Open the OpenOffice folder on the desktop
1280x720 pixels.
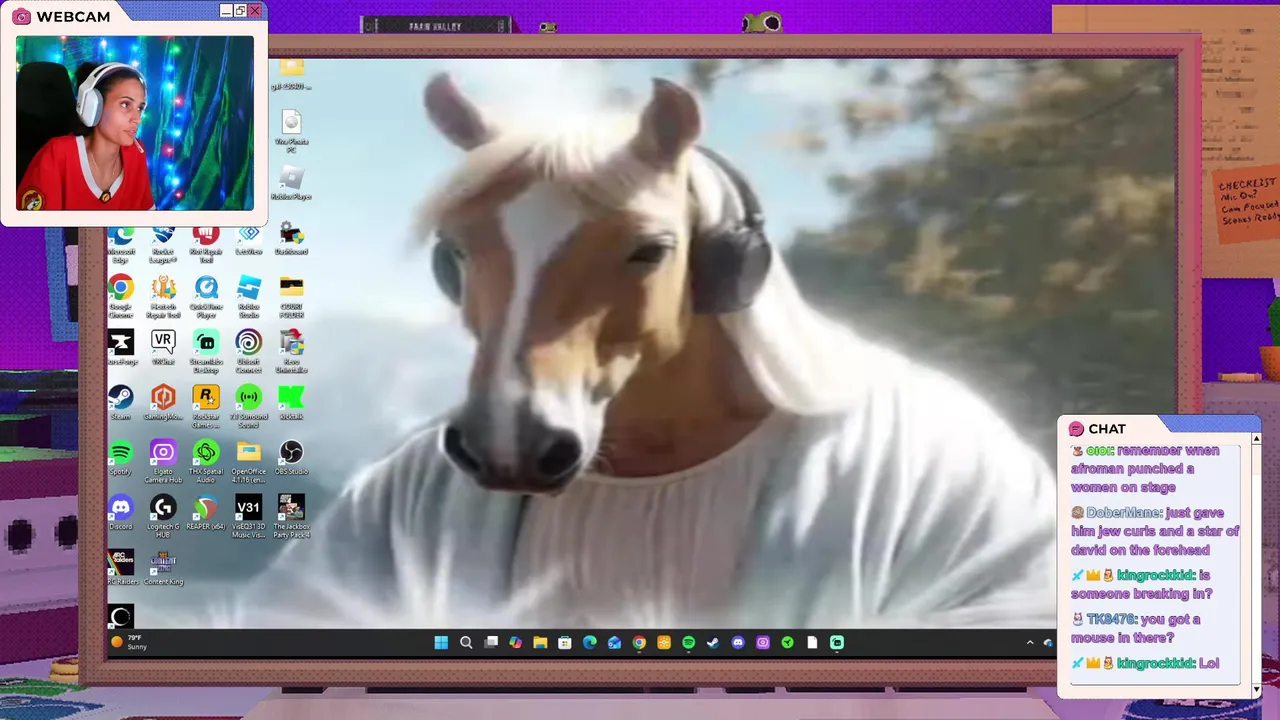(x=249, y=461)
